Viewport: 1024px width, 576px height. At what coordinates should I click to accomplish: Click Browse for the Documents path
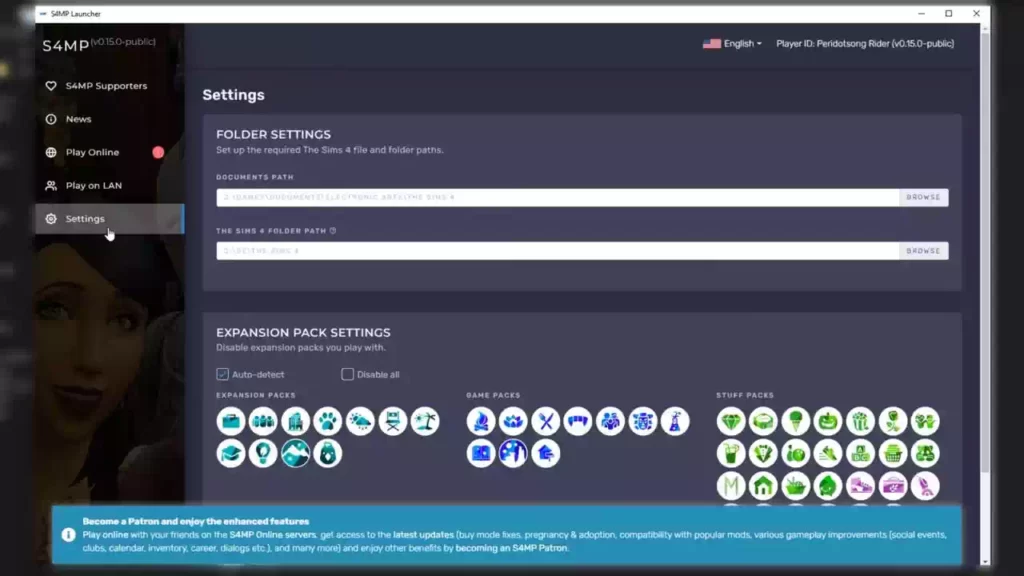click(923, 197)
